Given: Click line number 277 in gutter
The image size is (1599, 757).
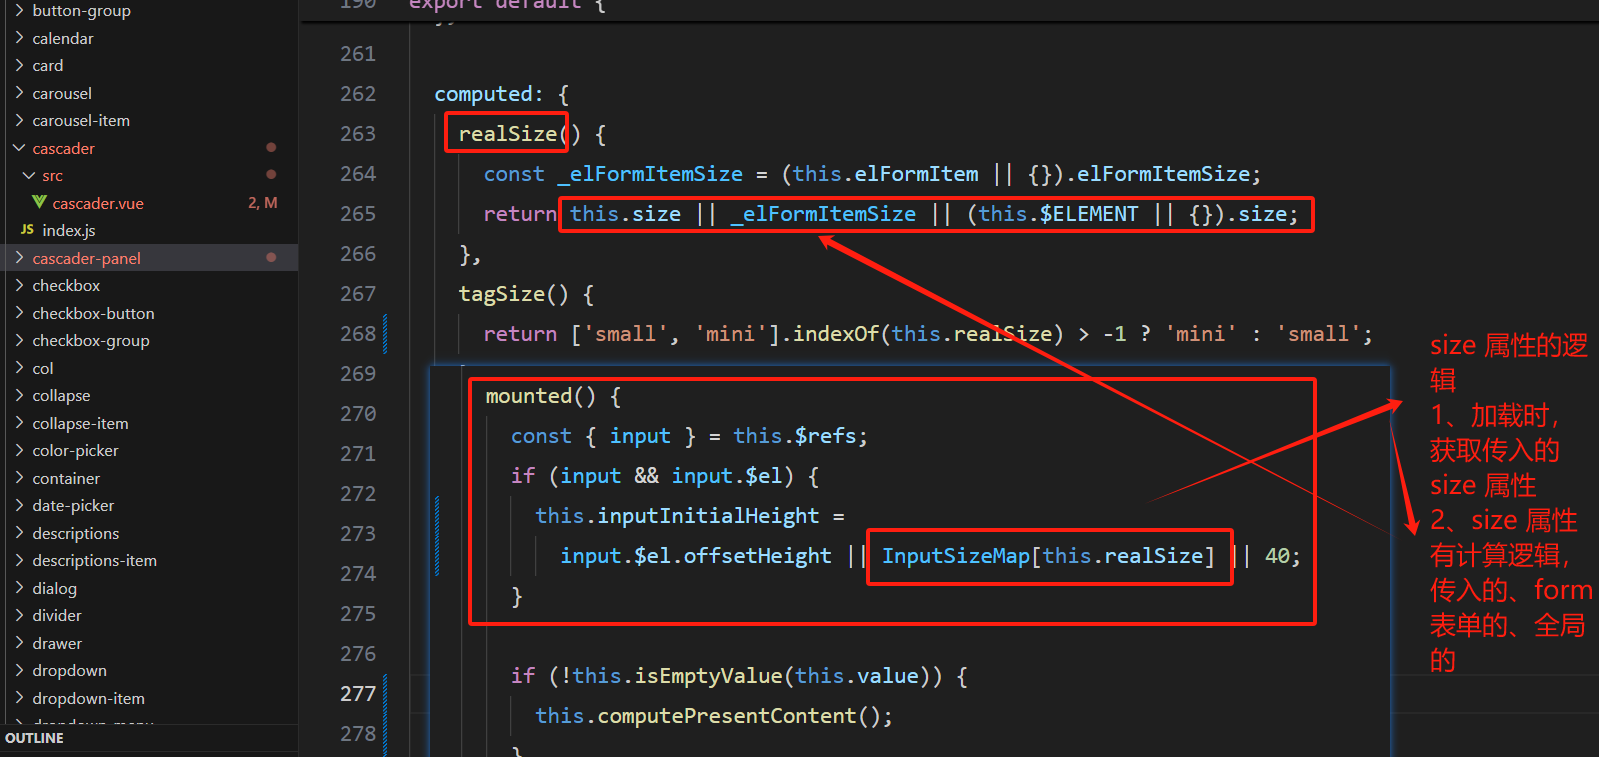Looking at the screenshot, I should point(358,694).
